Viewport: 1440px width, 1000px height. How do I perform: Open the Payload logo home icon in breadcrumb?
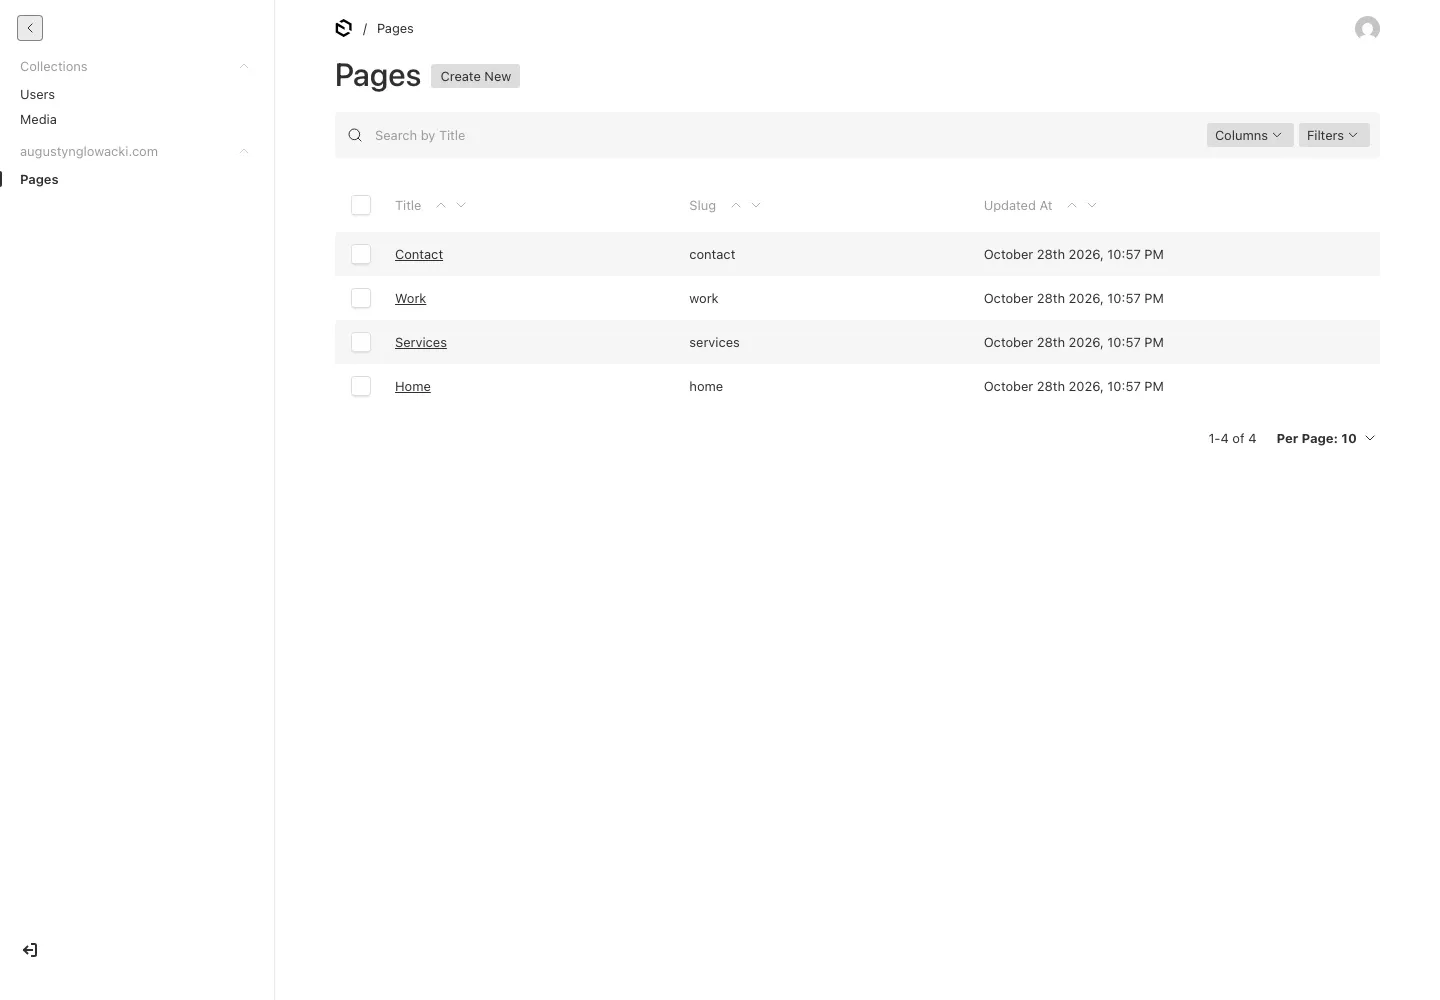[x=344, y=28]
